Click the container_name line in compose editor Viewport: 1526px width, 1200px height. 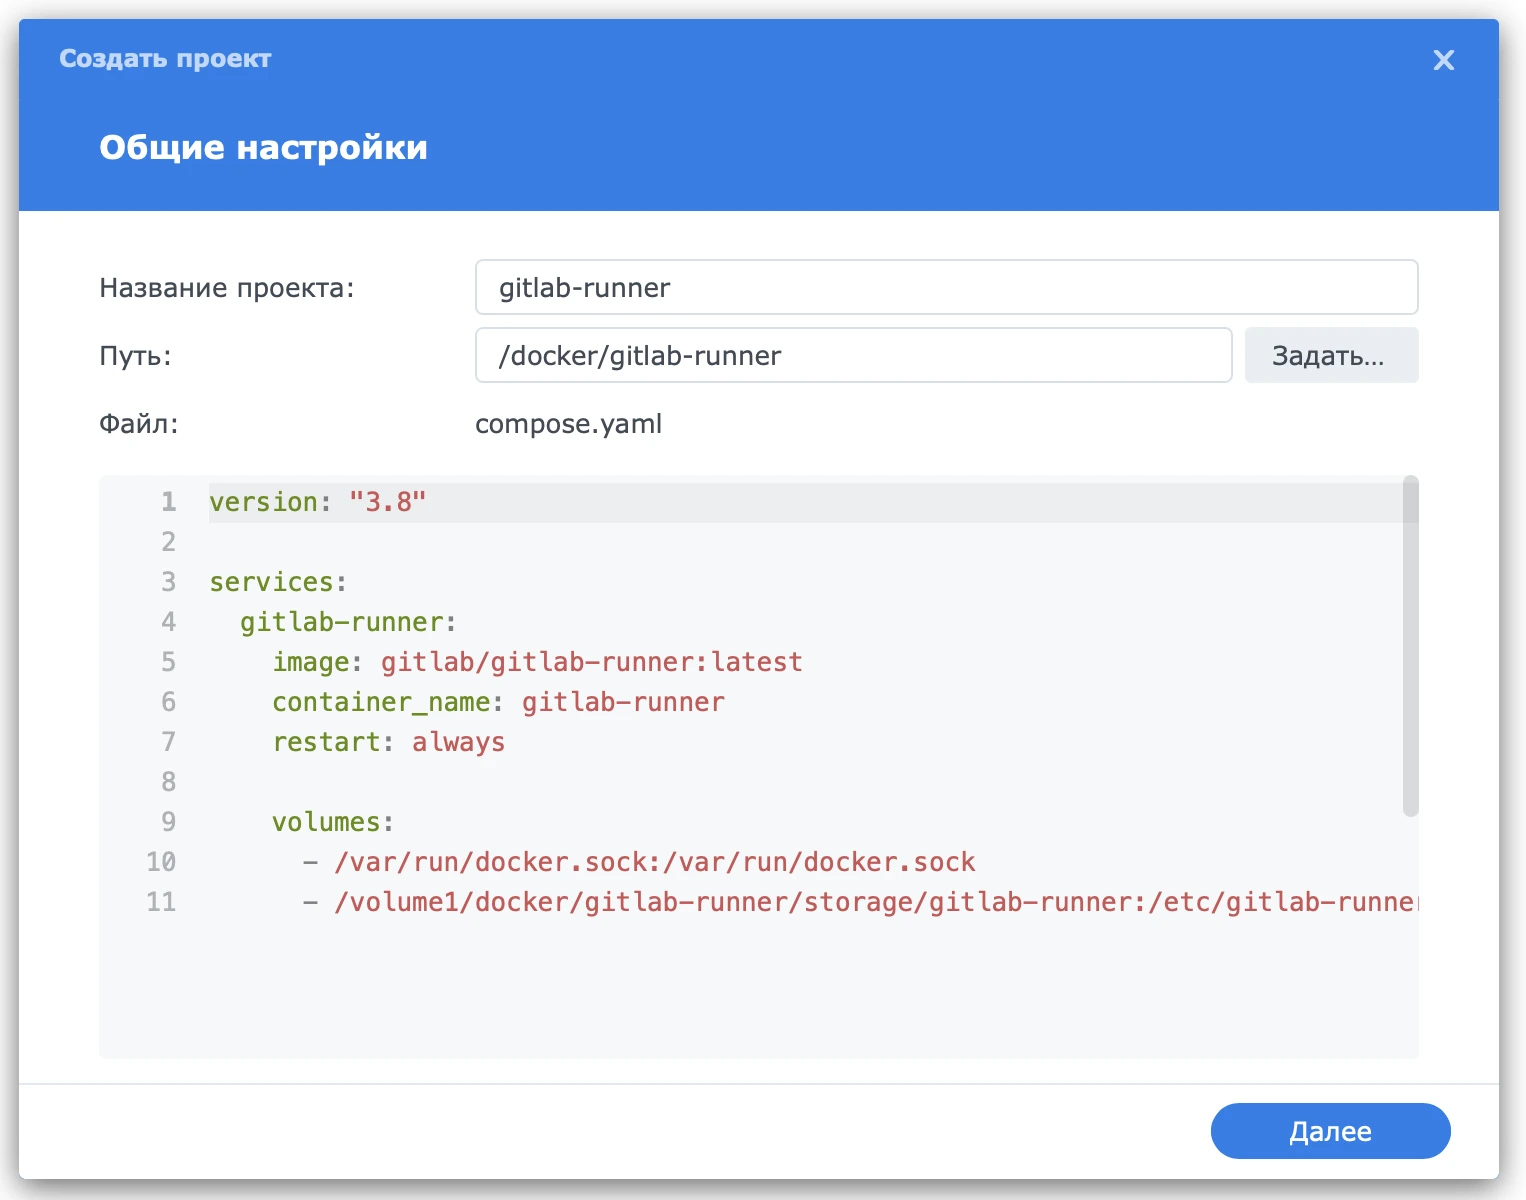coord(498,702)
